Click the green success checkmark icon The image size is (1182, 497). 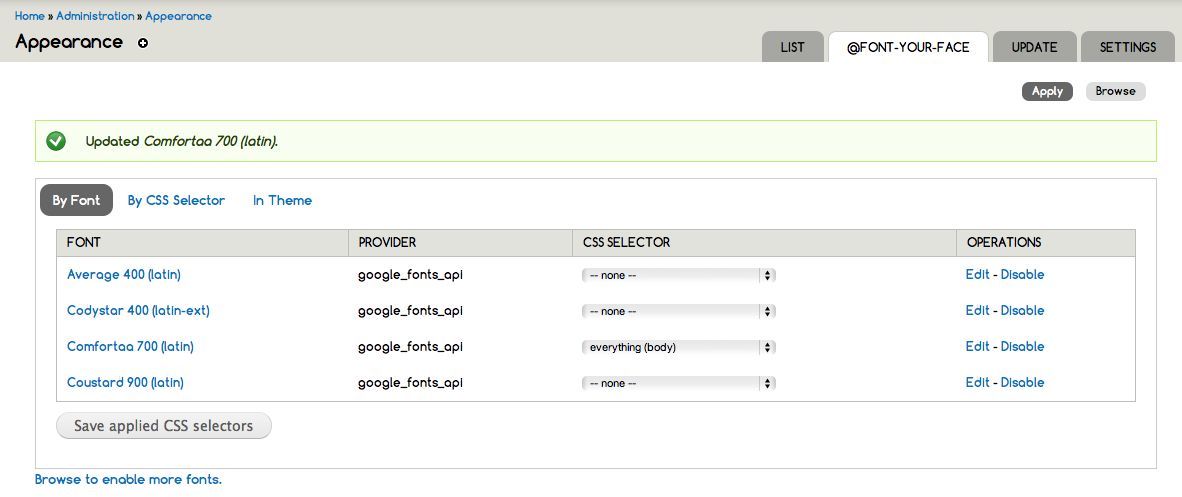coord(56,141)
